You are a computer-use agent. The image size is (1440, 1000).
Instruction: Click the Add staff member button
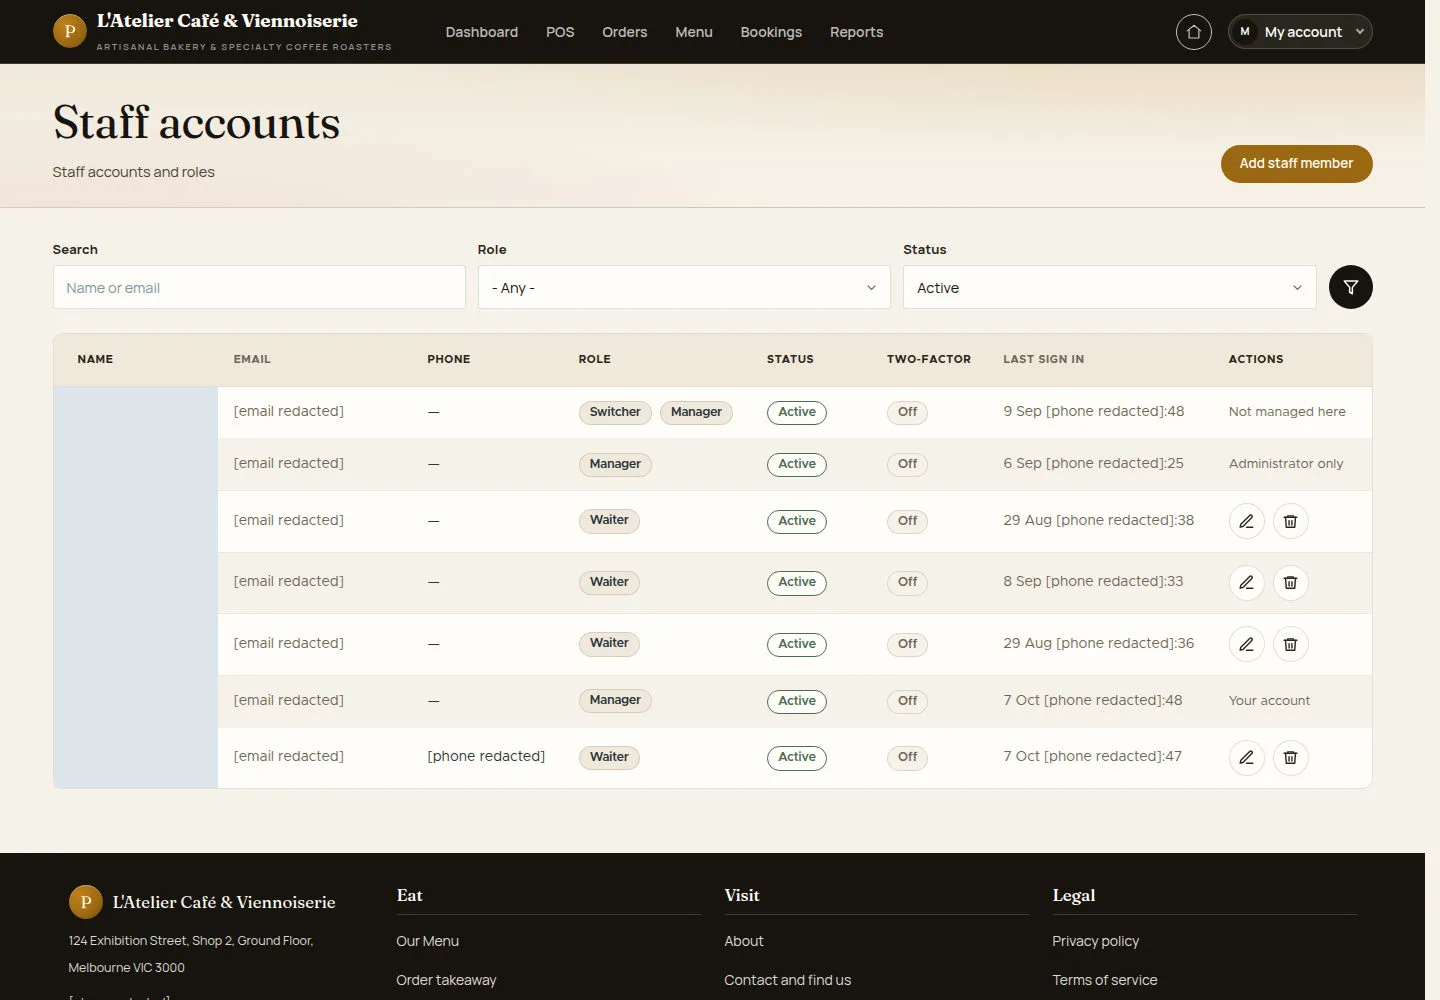coord(1296,164)
